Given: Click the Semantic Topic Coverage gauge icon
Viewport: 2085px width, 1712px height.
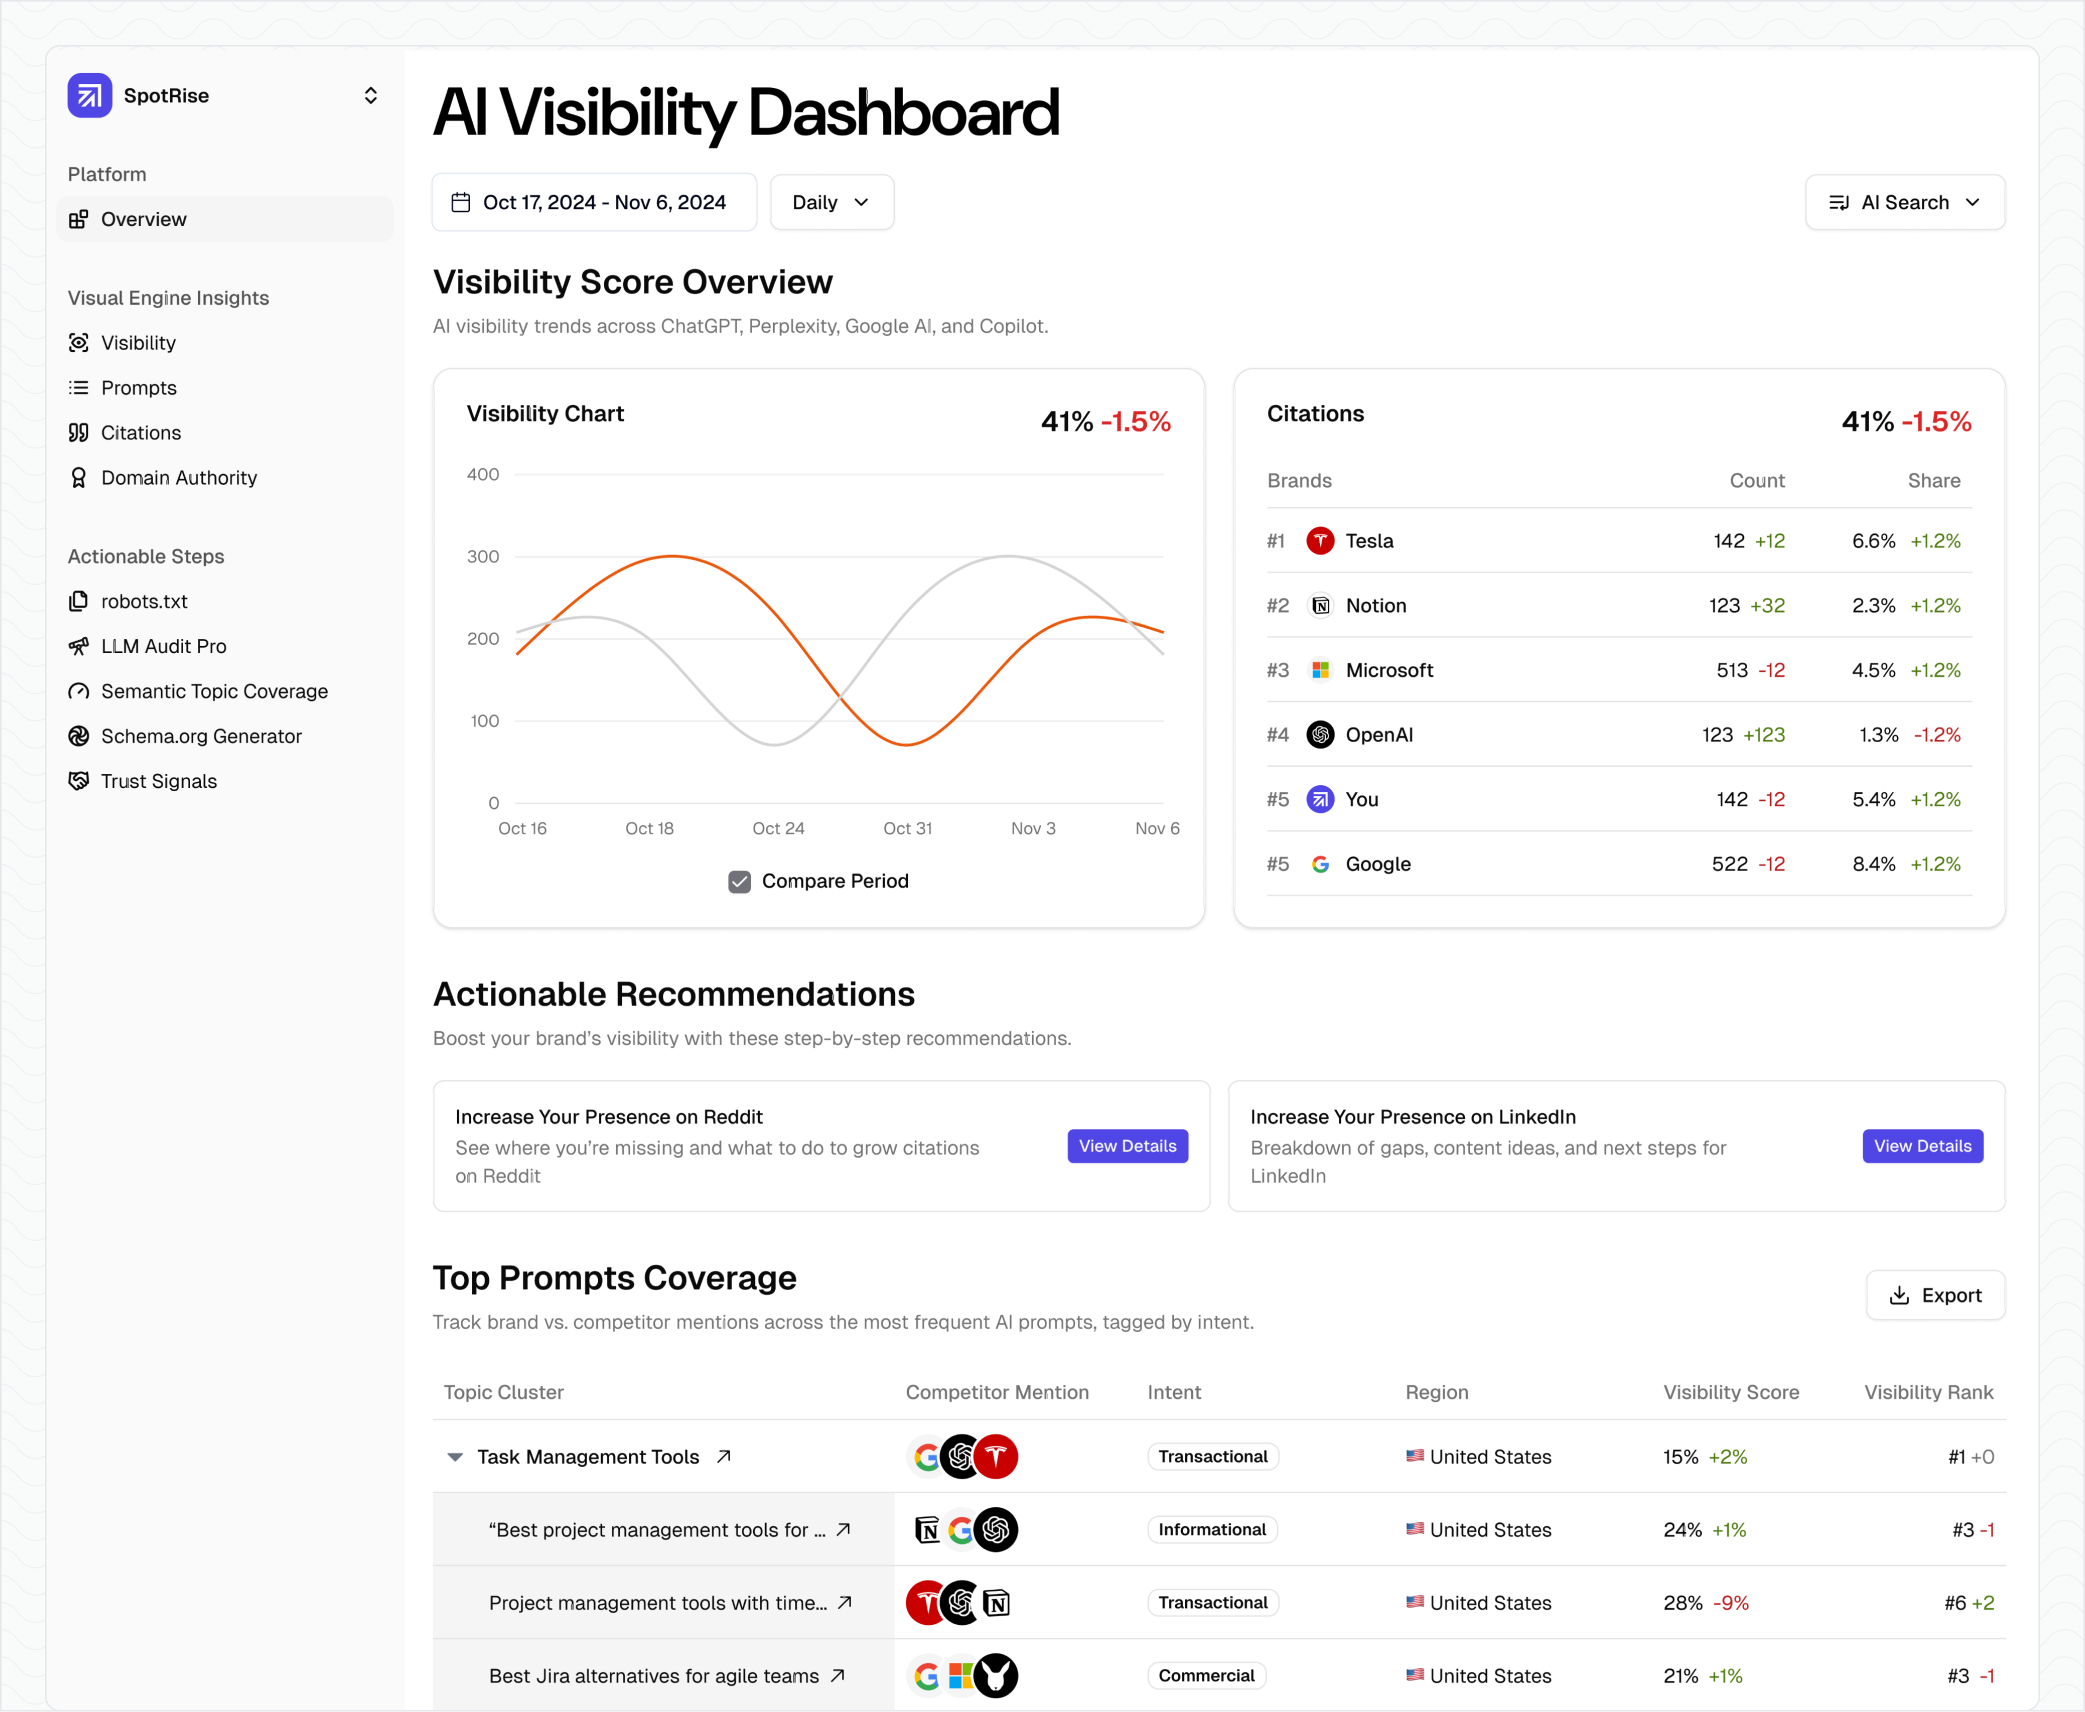Looking at the screenshot, I should (x=79, y=691).
